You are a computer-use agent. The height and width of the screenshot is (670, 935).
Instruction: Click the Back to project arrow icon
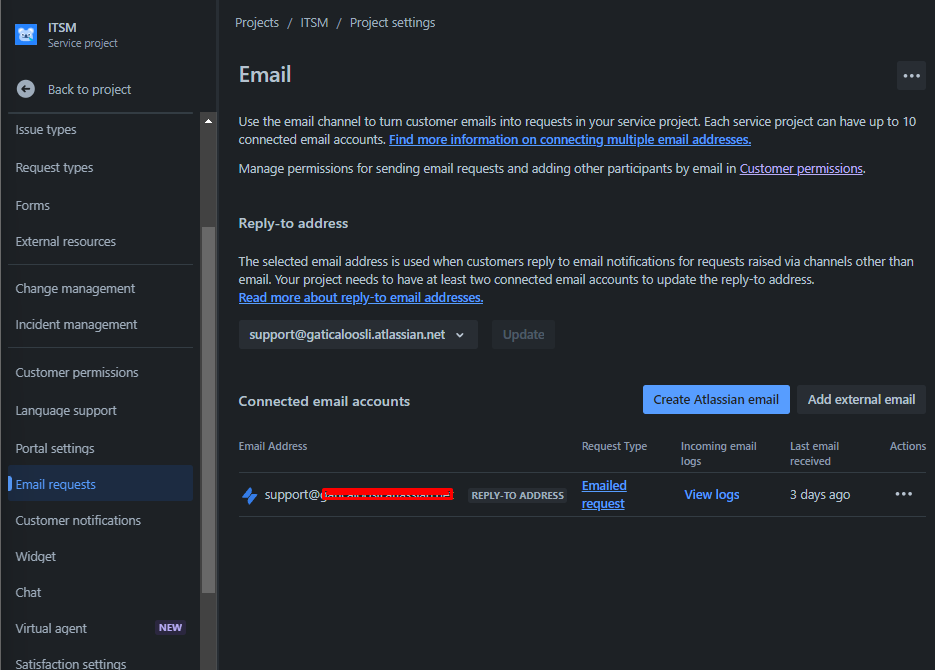26,89
